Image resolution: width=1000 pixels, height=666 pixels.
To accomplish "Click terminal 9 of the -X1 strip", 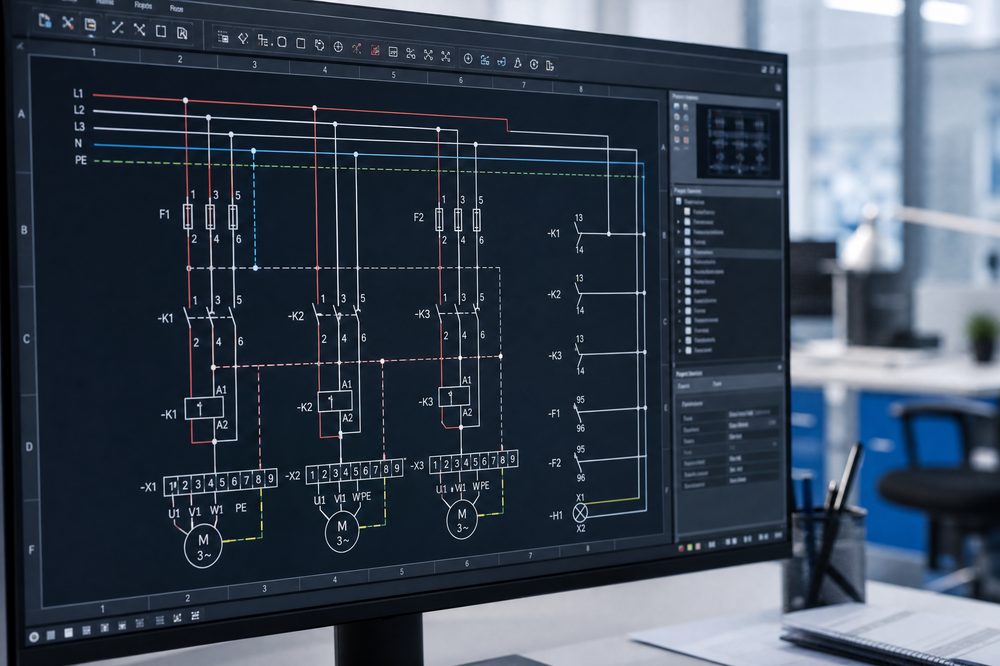I will (270, 478).
